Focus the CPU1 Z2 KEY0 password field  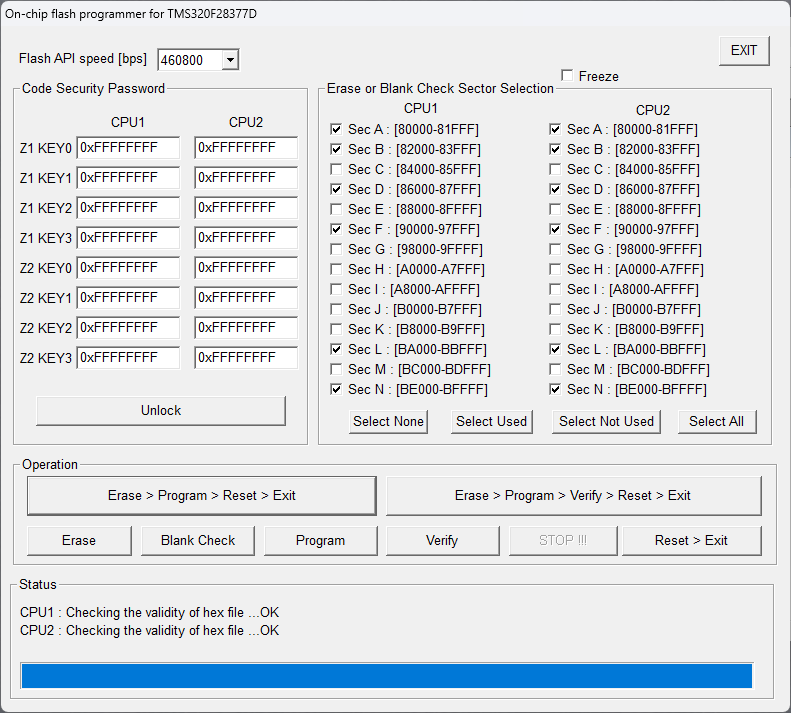(x=128, y=268)
